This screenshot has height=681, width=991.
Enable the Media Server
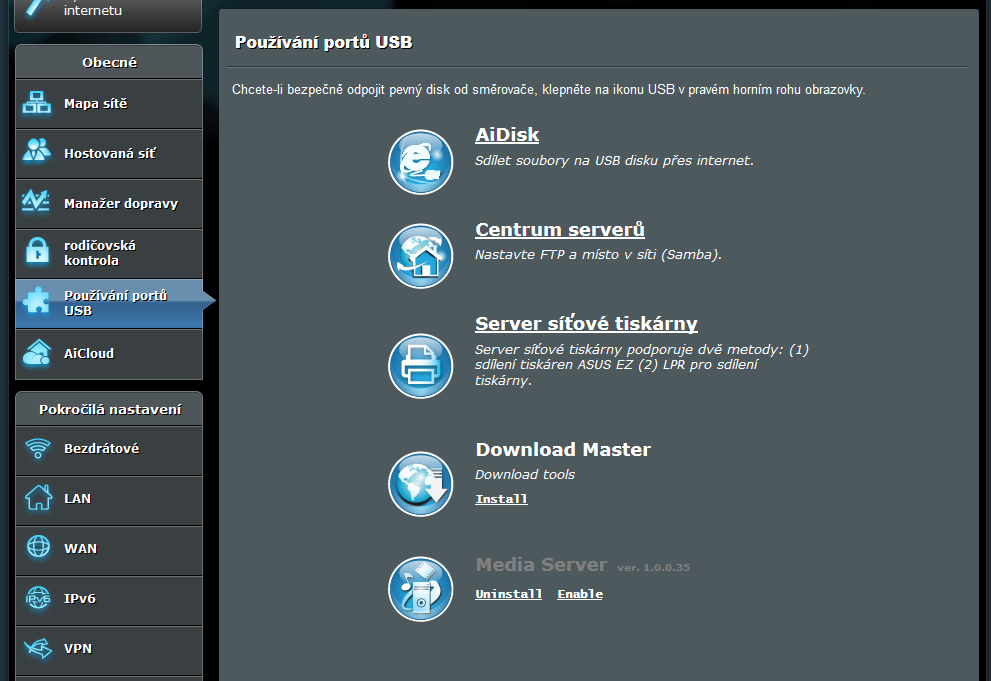(x=580, y=594)
